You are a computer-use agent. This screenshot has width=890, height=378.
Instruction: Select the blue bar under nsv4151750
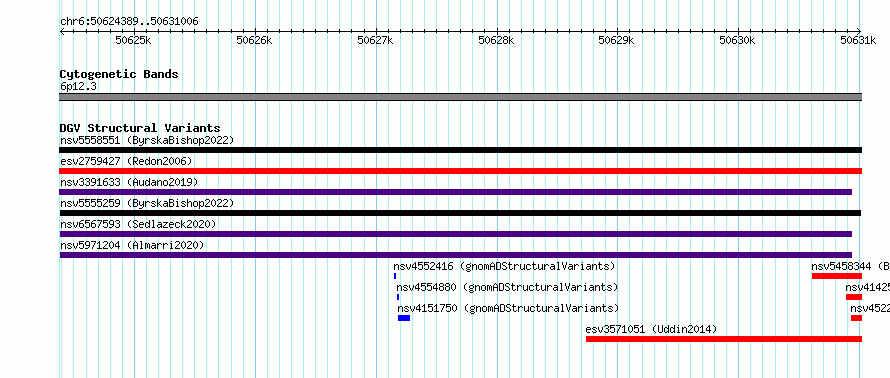coord(404,318)
